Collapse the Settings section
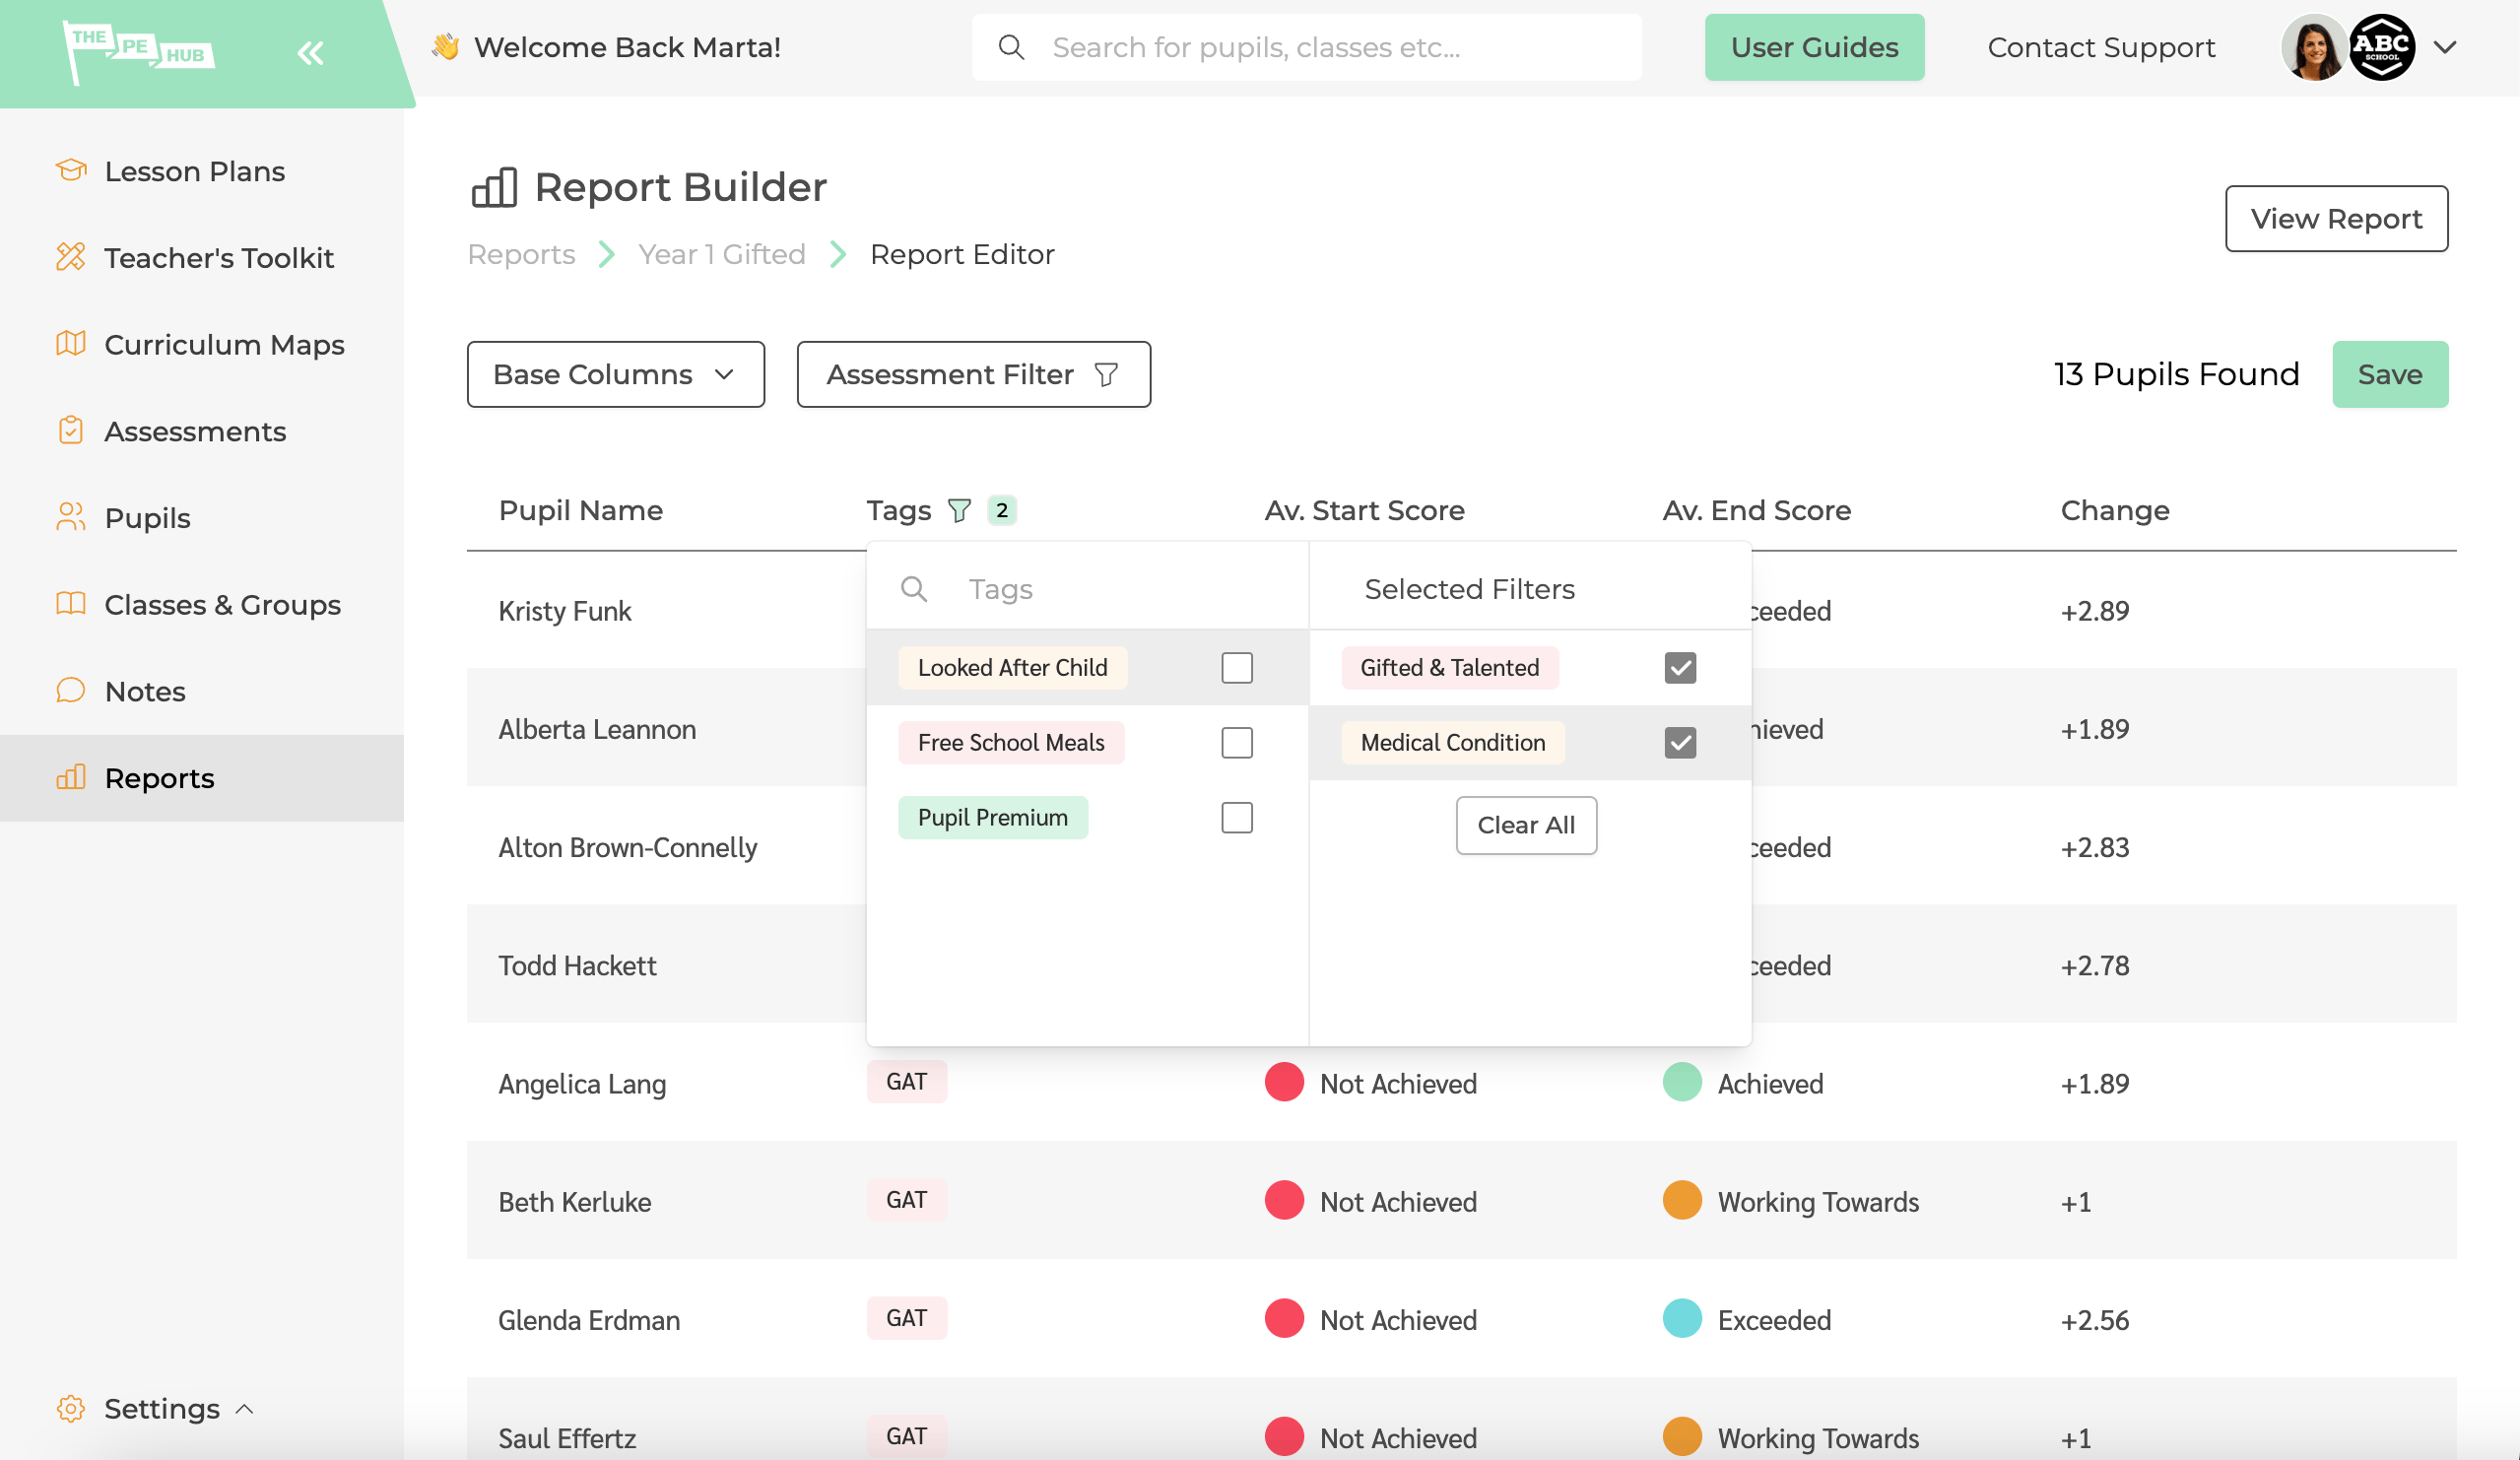 point(243,1408)
